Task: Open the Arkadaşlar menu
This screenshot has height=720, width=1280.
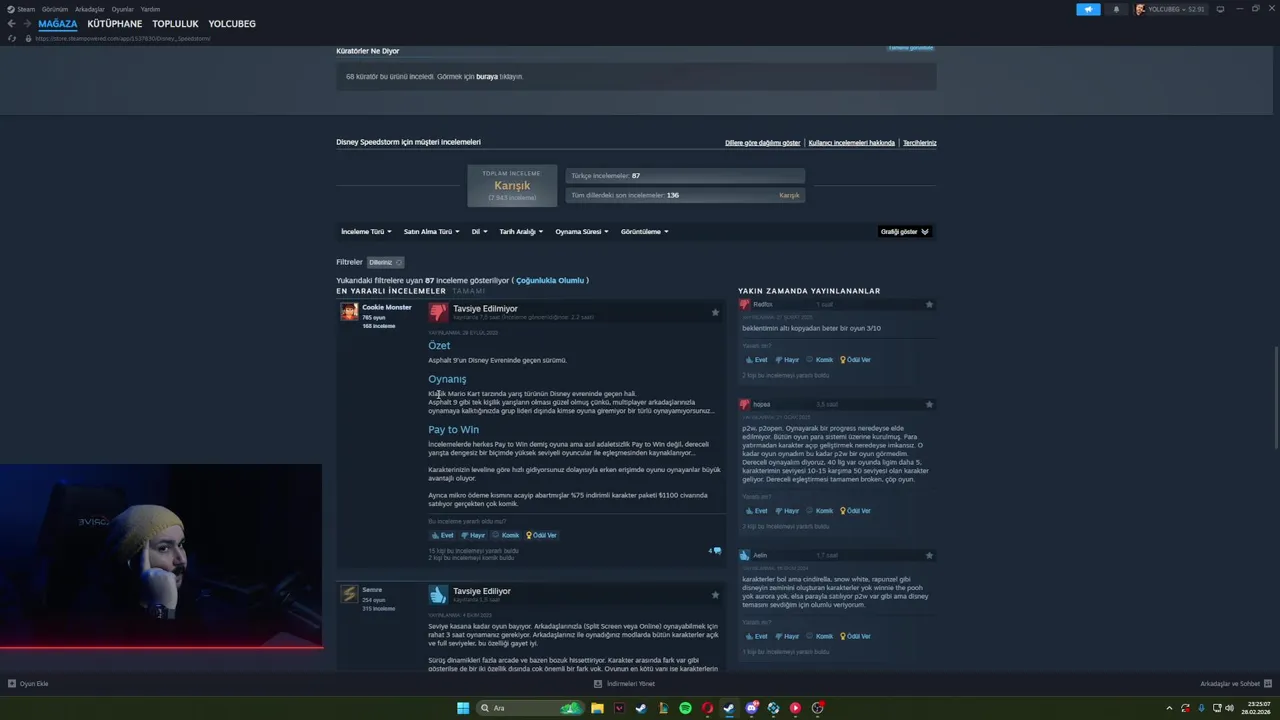Action: tap(90, 9)
